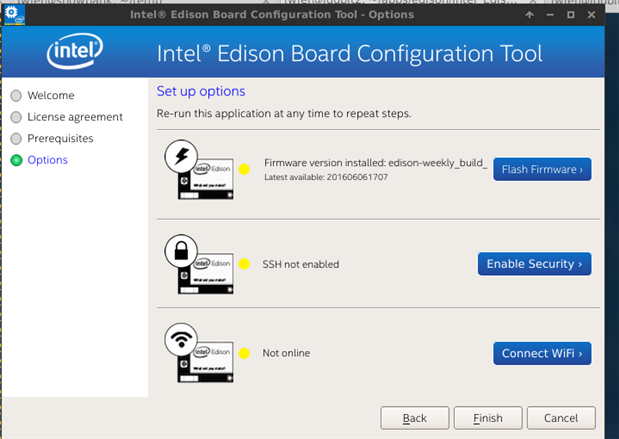Click yellow status dot beside firmware version
The width and height of the screenshot is (619, 439).
click(x=244, y=169)
